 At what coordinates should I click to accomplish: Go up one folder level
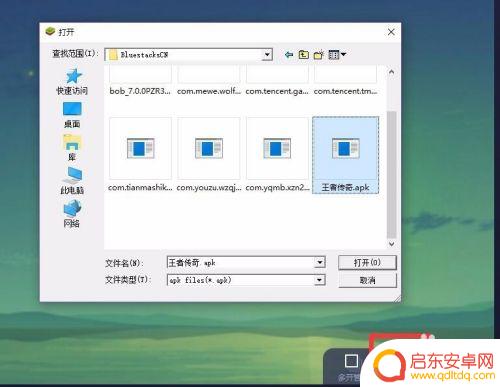303,54
